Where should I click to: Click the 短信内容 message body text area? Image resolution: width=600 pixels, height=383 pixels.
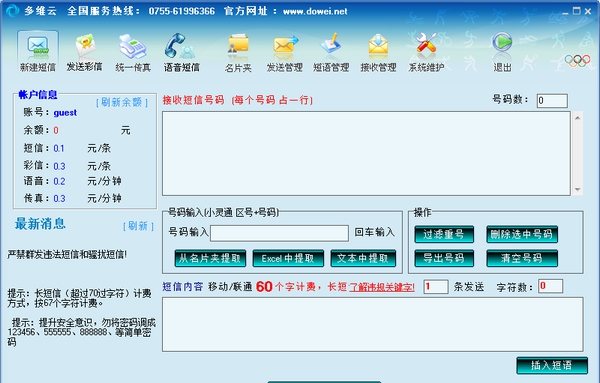pos(373,324)
